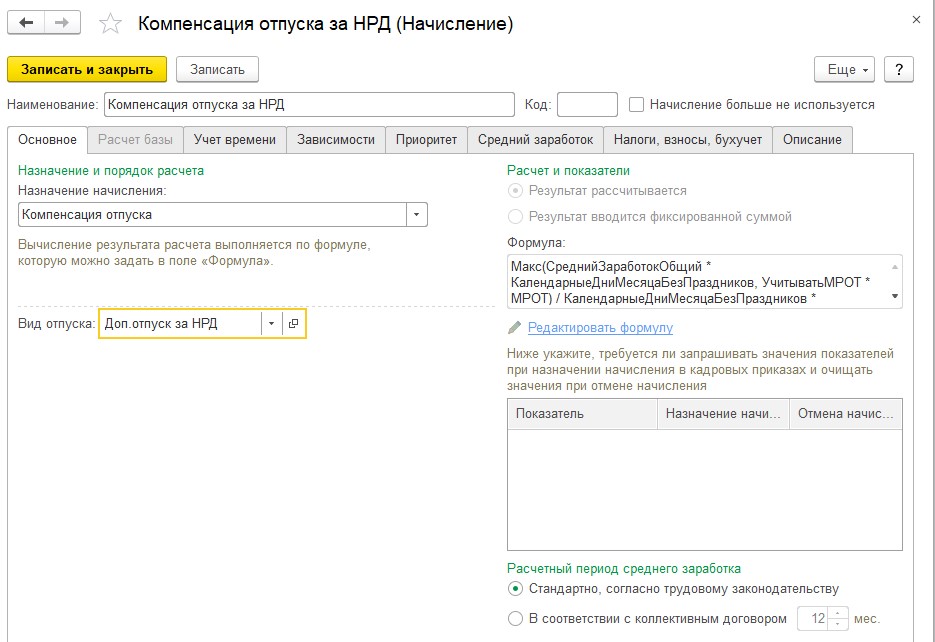
Task: Open the Налоги, взносы, бухучет tab
Action: pyautogui.click(x=688, y=139)
